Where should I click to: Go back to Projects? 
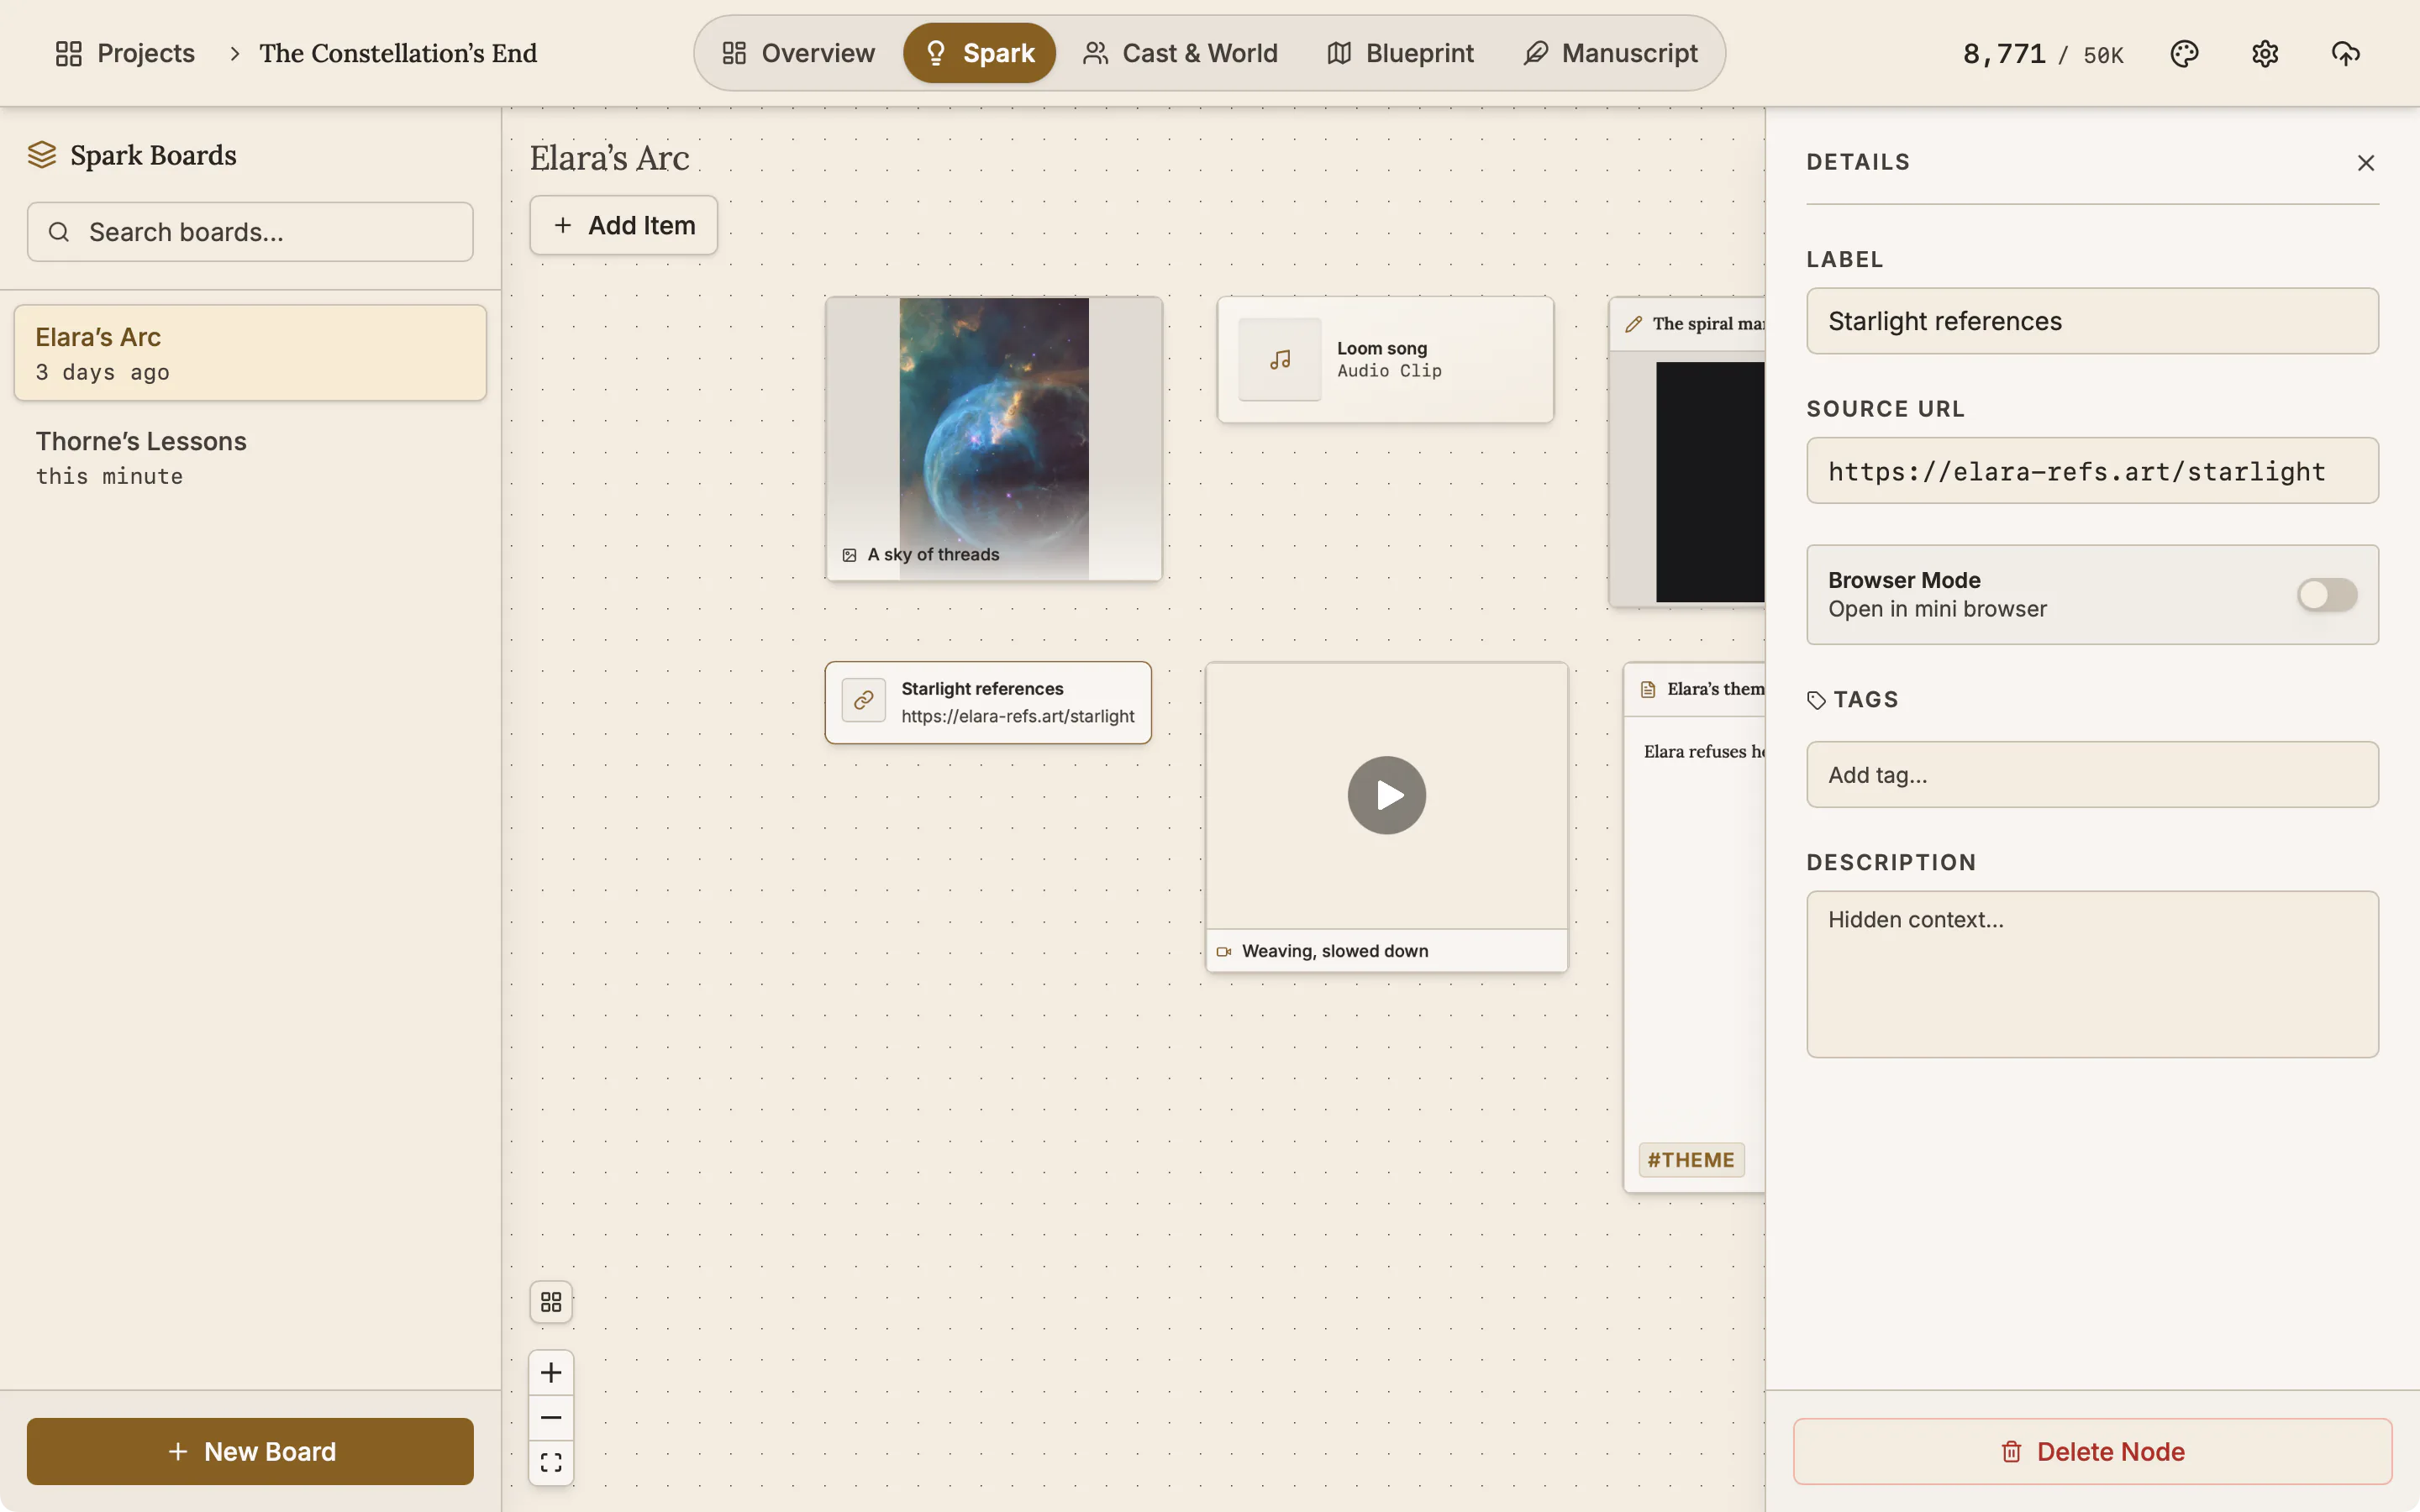tap(125, 53)
